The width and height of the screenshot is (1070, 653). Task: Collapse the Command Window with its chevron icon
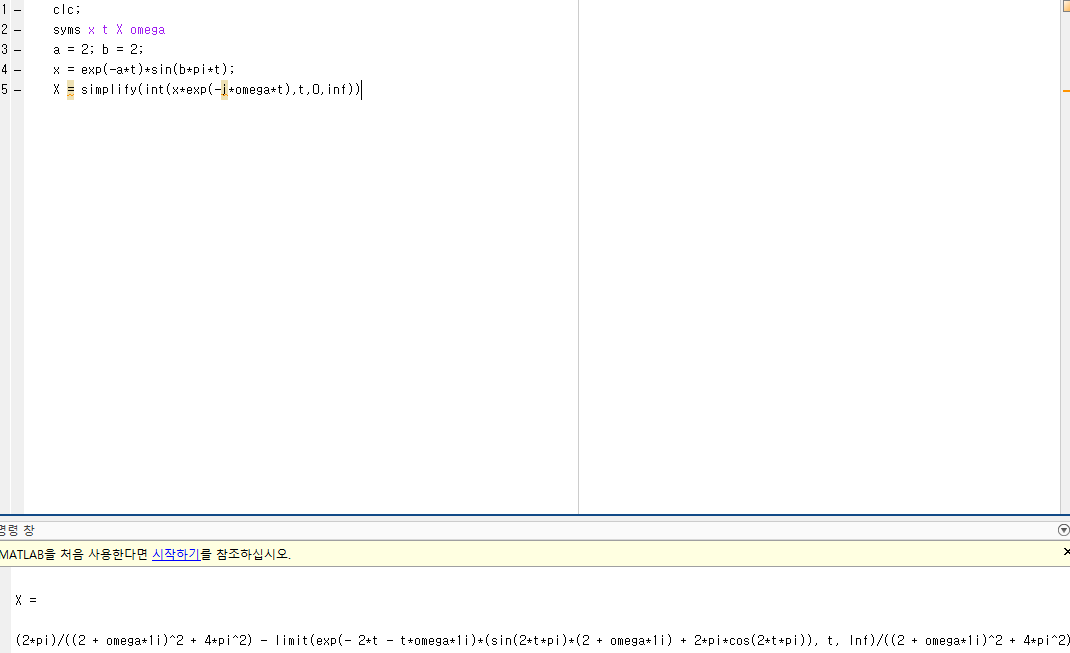(x=1062, y=530)
